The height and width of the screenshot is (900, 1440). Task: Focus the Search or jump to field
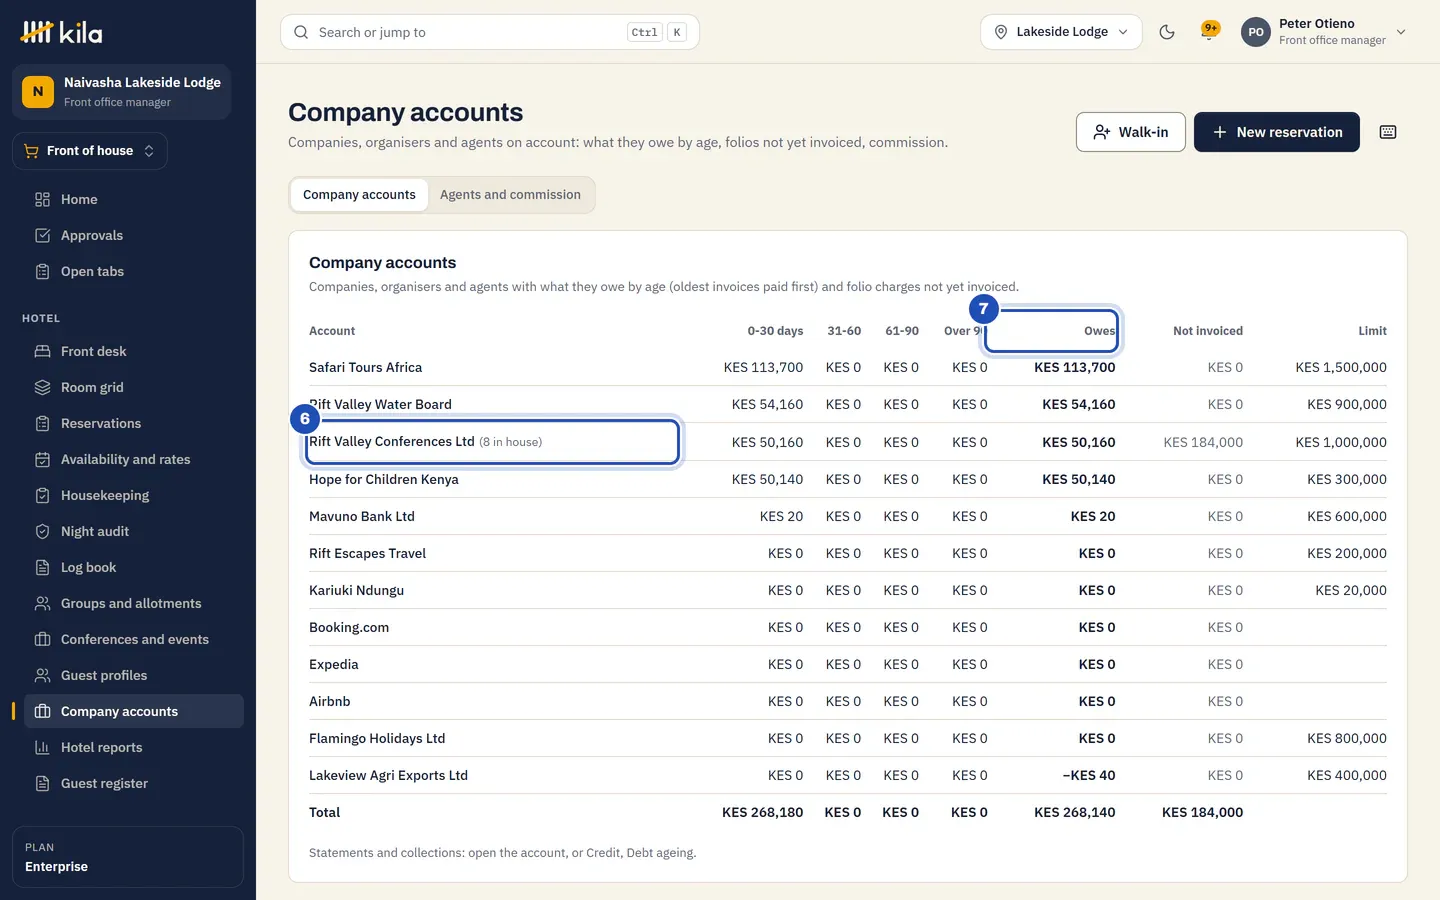coord(490,32)
